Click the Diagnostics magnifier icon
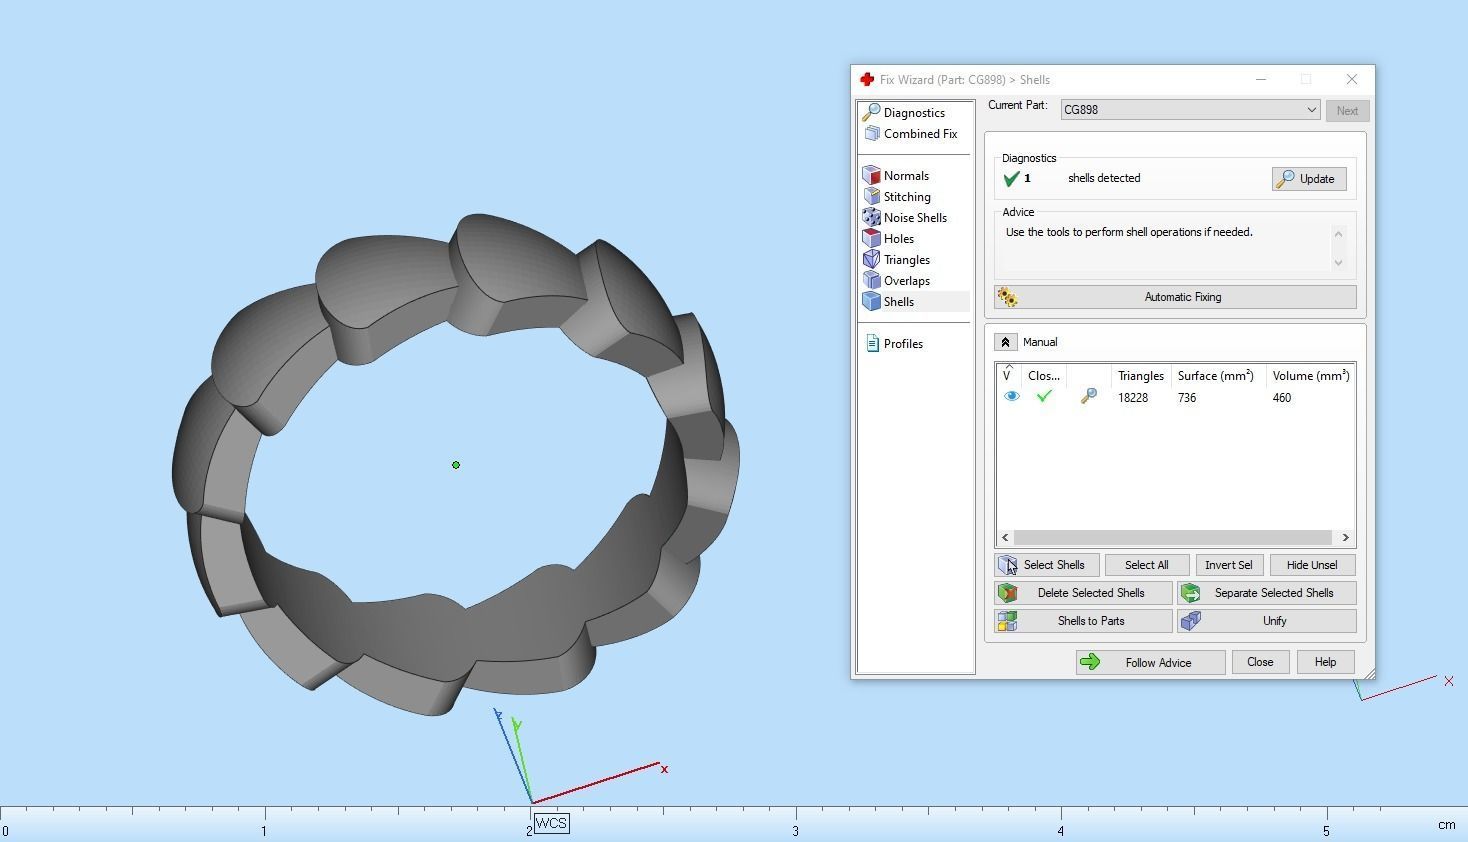This screenshot has height=842, width=1468. [871, 113]
